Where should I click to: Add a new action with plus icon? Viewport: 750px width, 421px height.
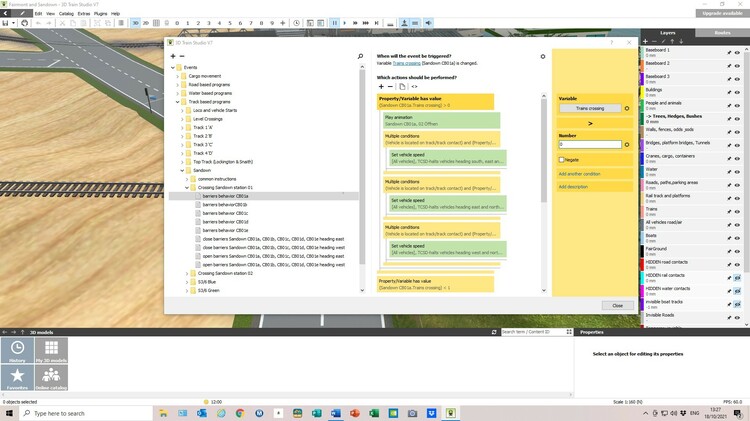[380, 86]
